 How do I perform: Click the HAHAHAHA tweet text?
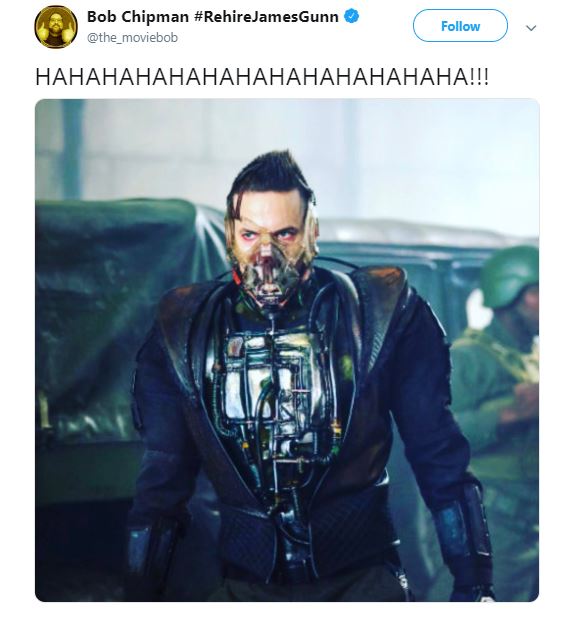coord(262,76)
